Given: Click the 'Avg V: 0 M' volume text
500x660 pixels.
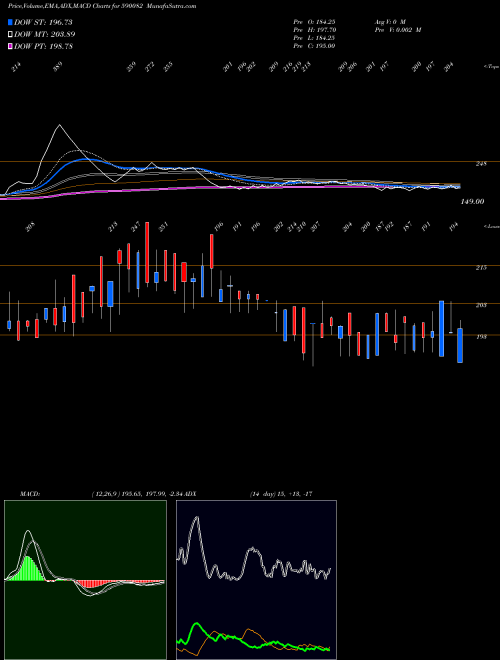Looking at the screenshot, I should point(389,21).
